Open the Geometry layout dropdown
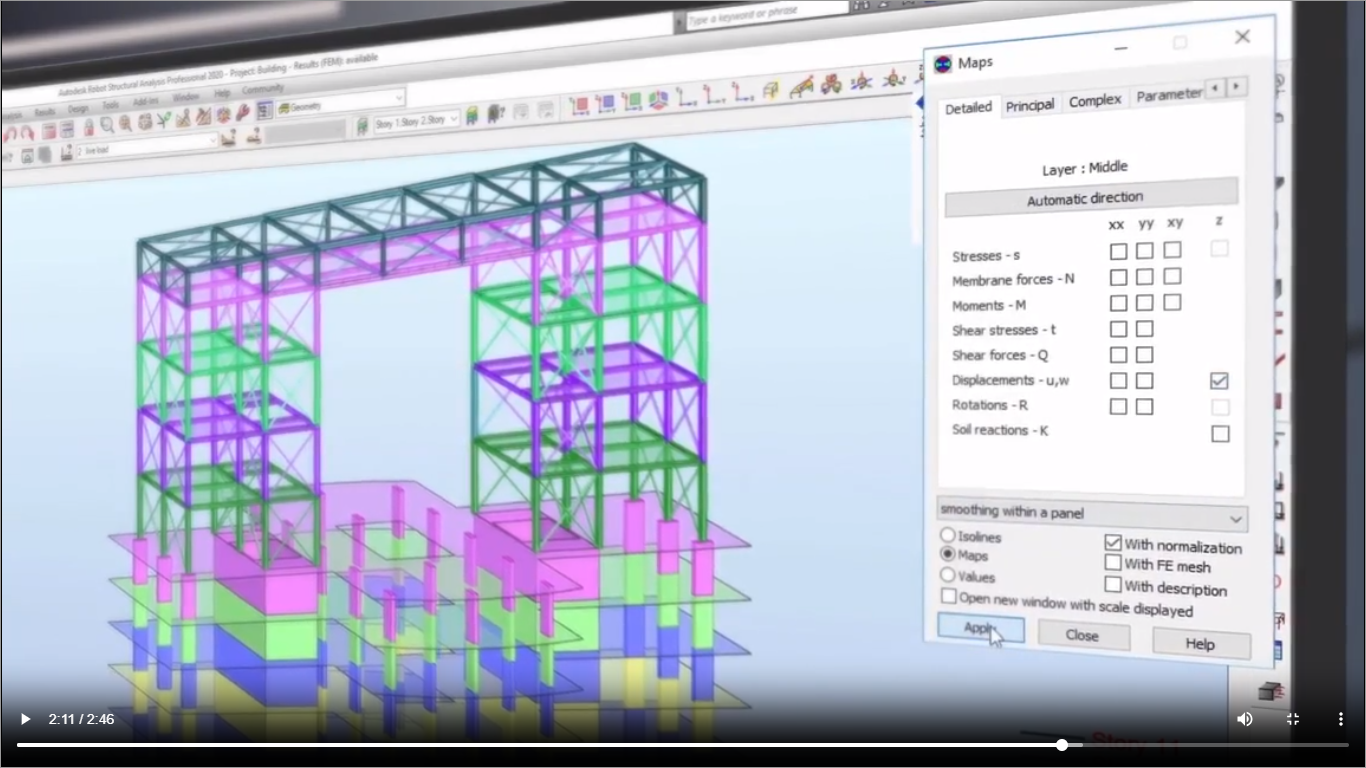The height and width of the screenshot is (768, 1366). coord(341,105)
